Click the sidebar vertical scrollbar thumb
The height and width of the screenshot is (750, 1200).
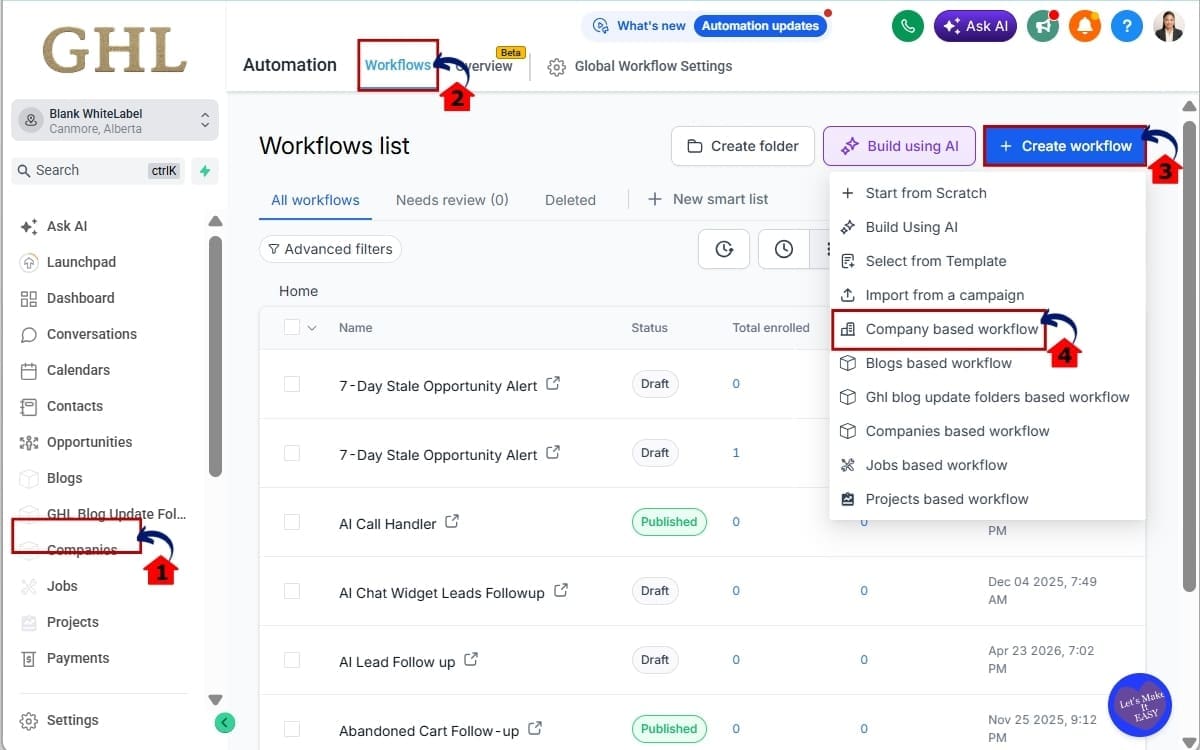(215, 357)
